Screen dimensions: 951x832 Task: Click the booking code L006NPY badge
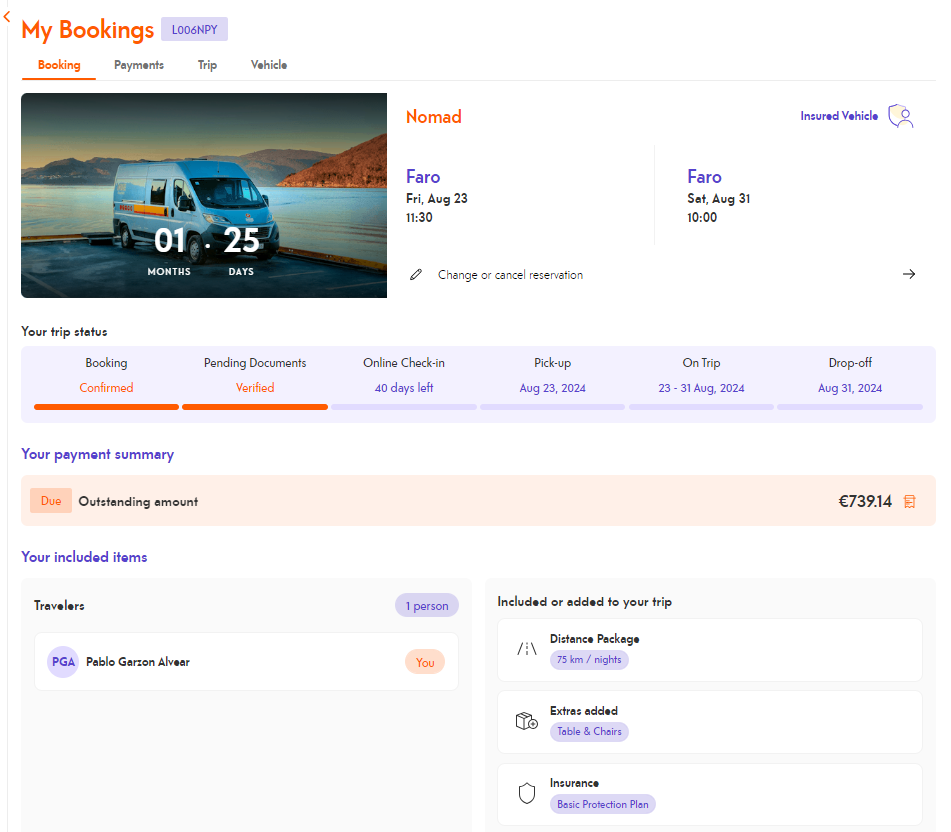194,29
